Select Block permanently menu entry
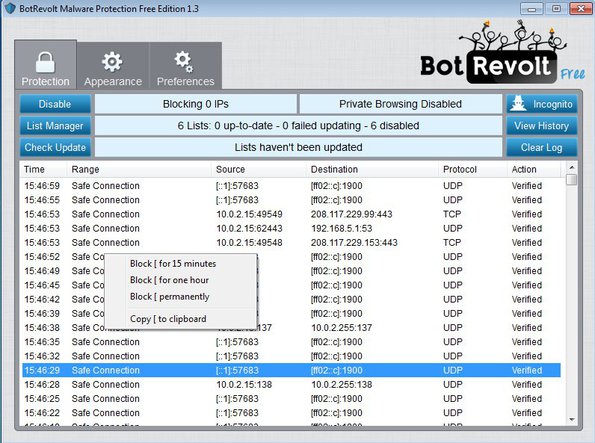 click(170, 296)
